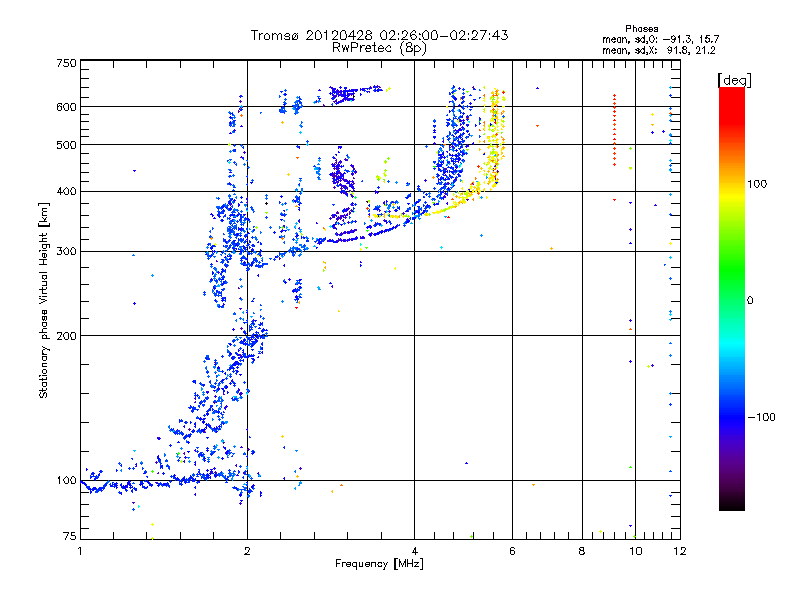Click the phase colorbar gradient strip
The image size is (800, 600).
point(732,299)
